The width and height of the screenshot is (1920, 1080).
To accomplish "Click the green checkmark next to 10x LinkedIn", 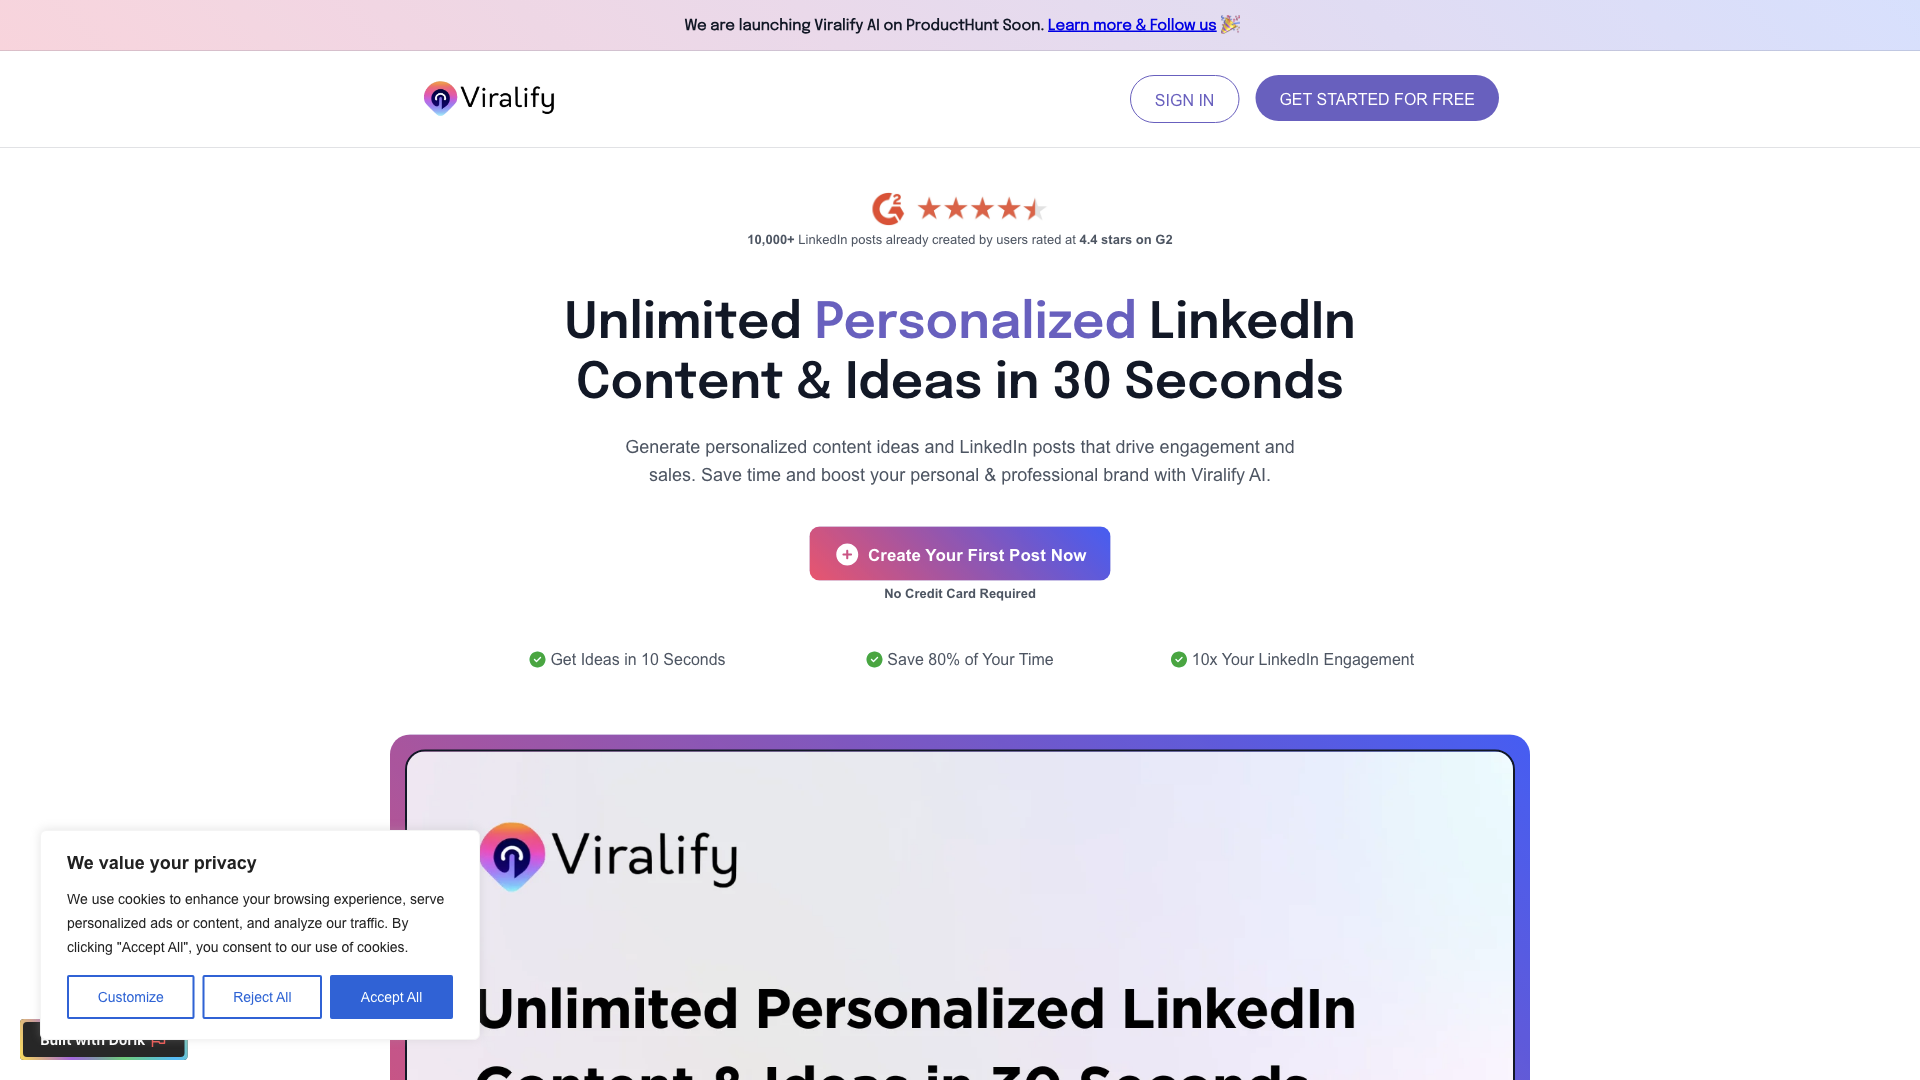I will point(1178,659).
